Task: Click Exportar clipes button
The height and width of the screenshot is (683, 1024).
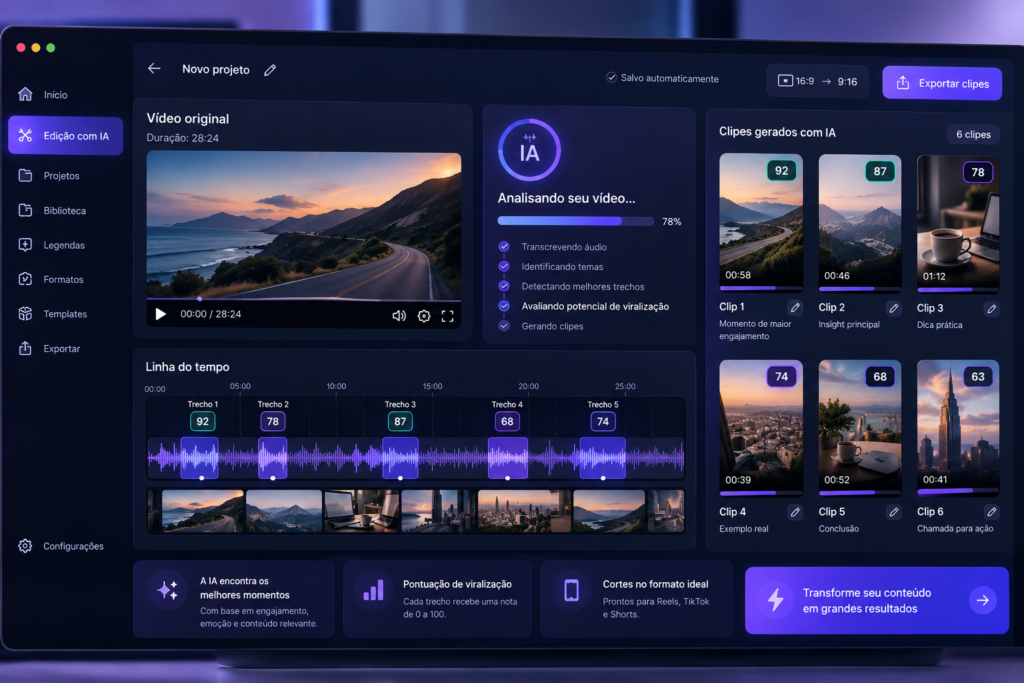Action: [942, 83]
